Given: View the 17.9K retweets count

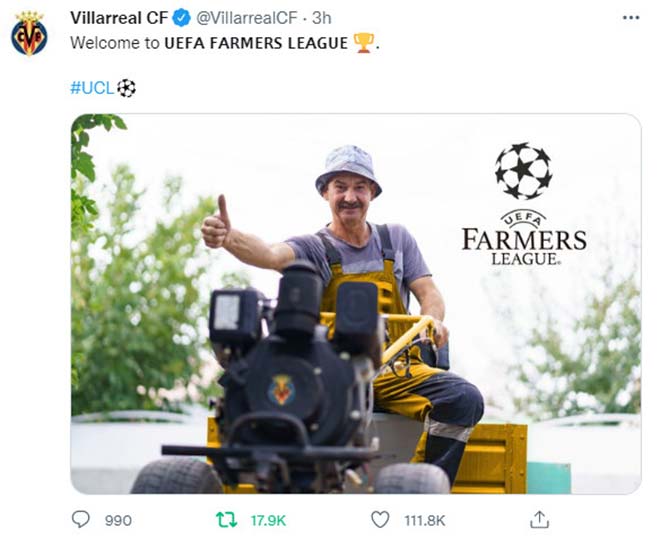Looking at the screenshot, I should point(269,520).
